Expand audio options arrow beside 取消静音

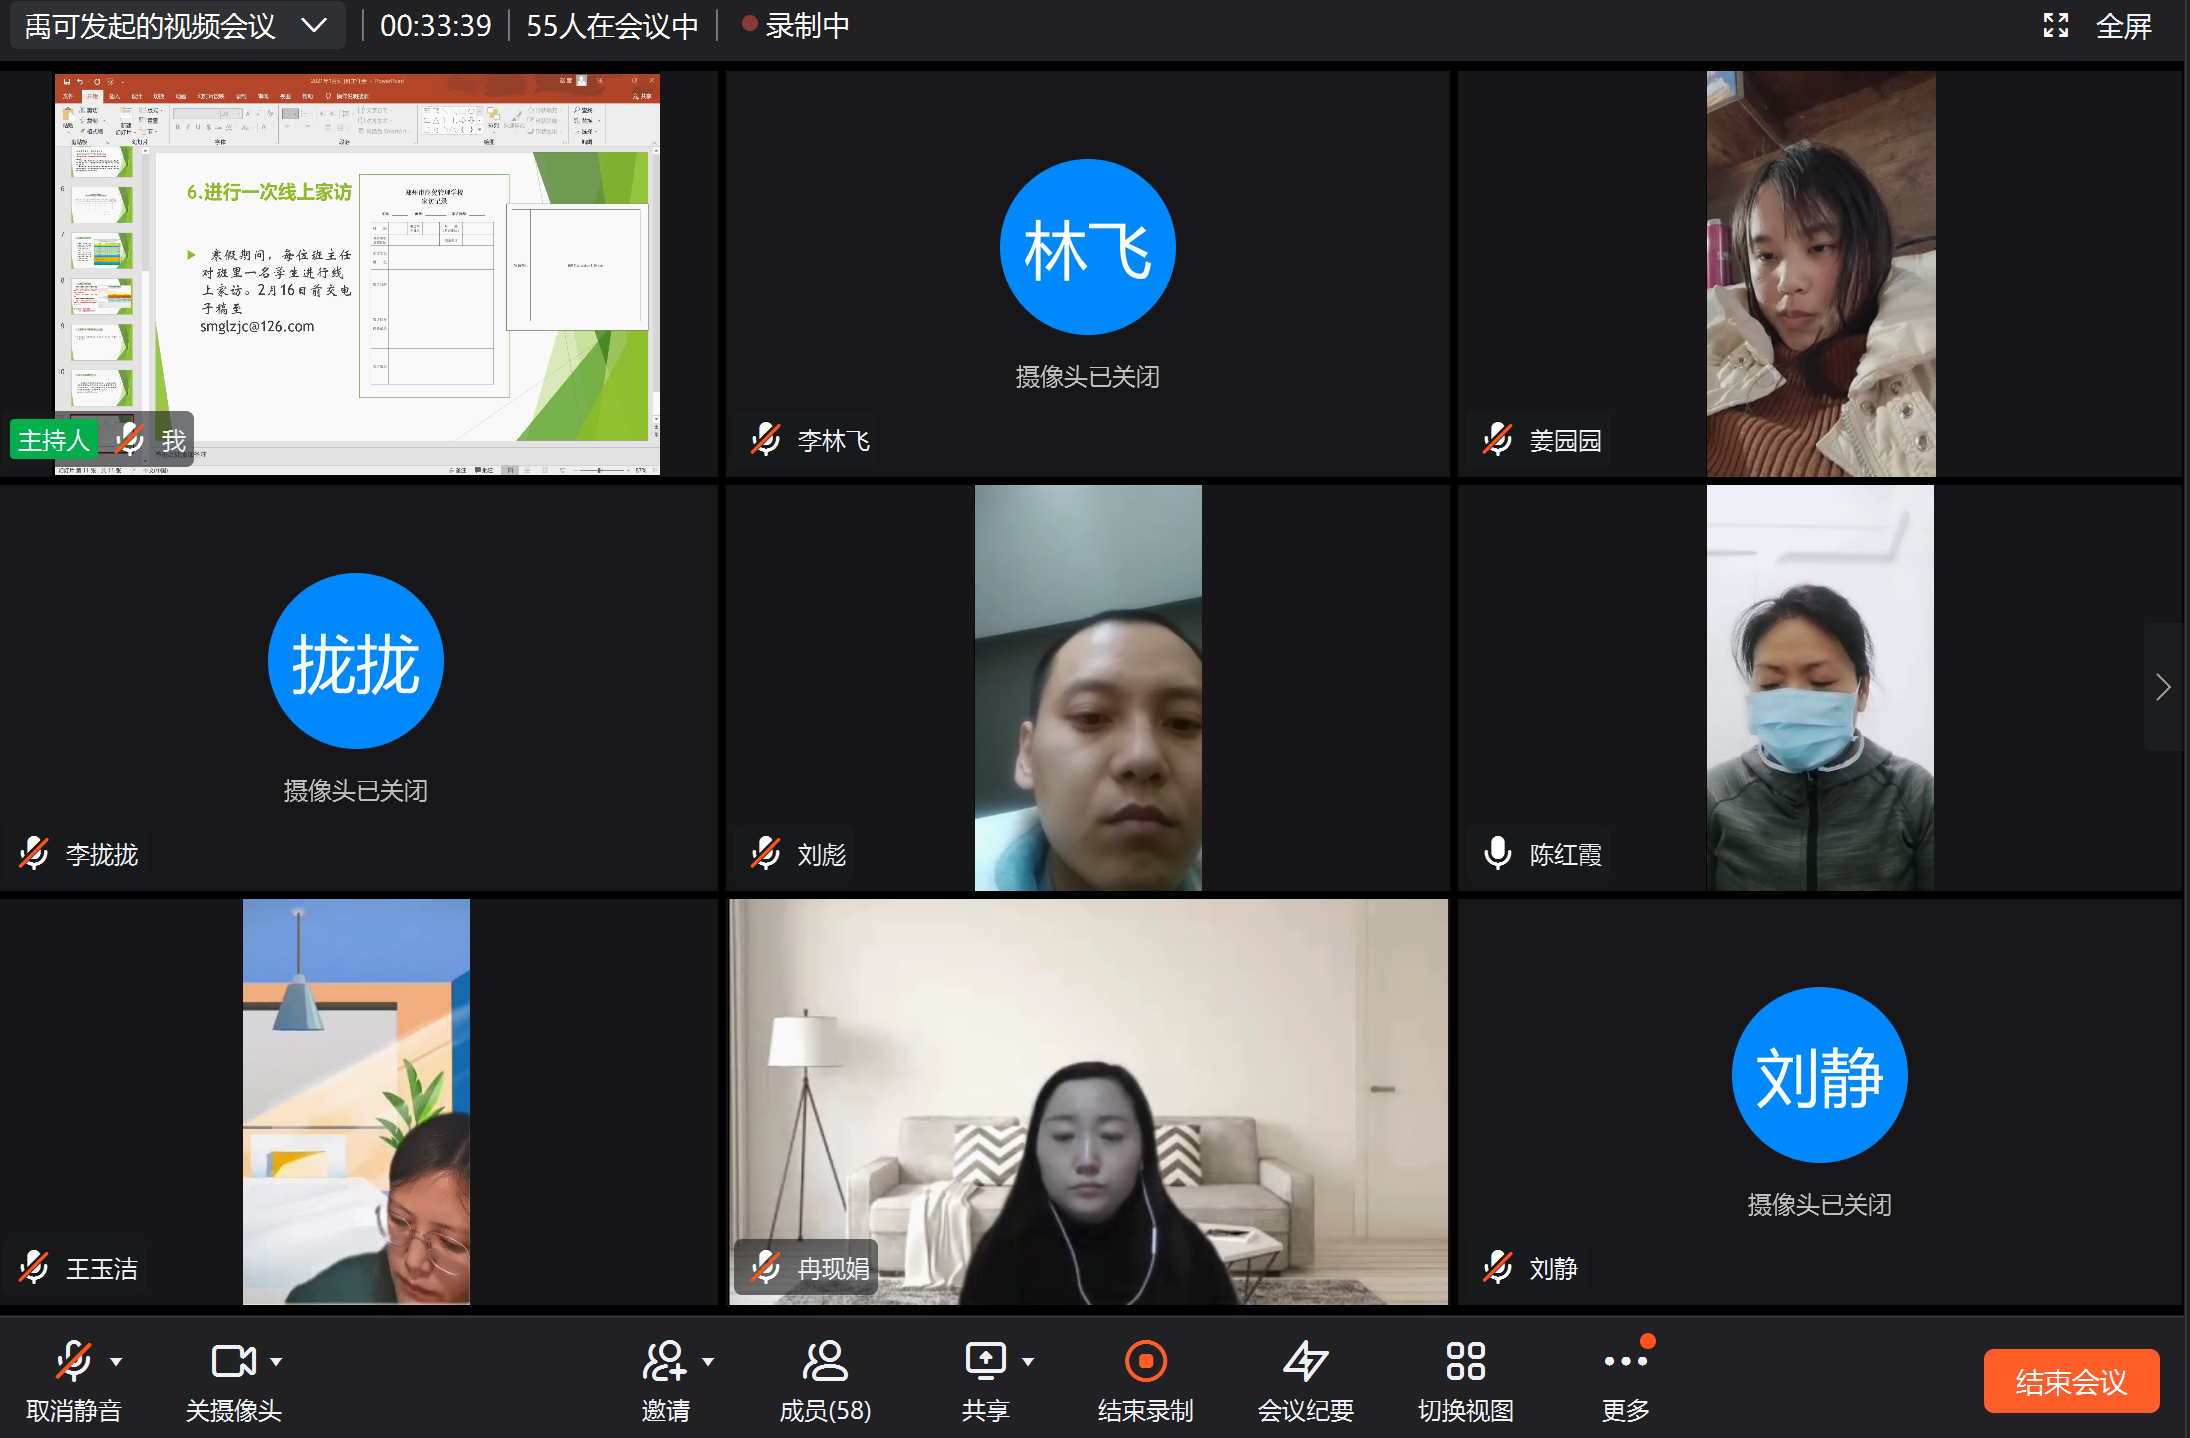tap(116, 1361)
